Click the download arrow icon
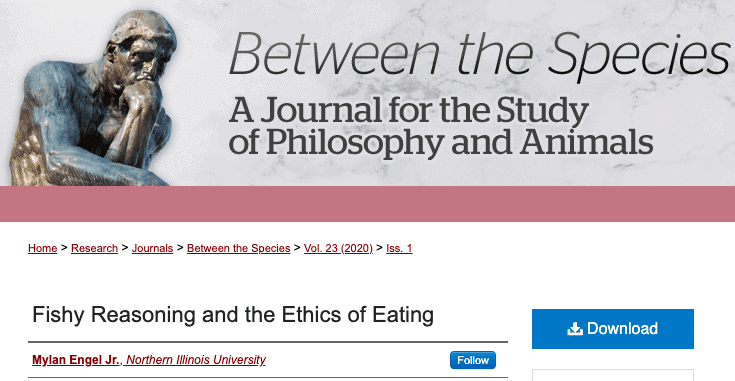 tap(575, 329)
